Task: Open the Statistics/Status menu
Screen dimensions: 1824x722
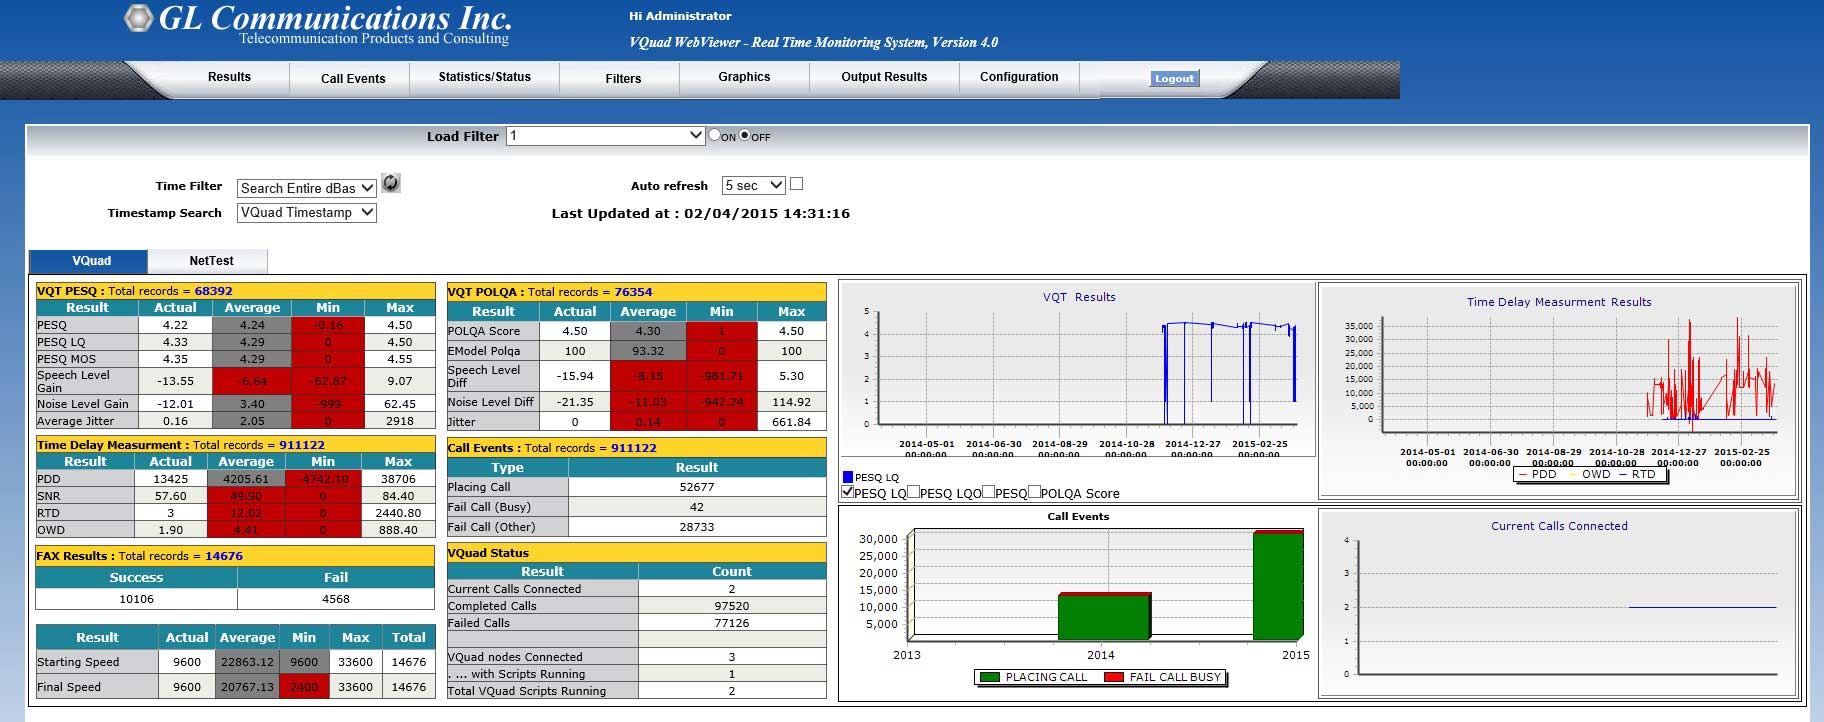Action: point(485,77)
